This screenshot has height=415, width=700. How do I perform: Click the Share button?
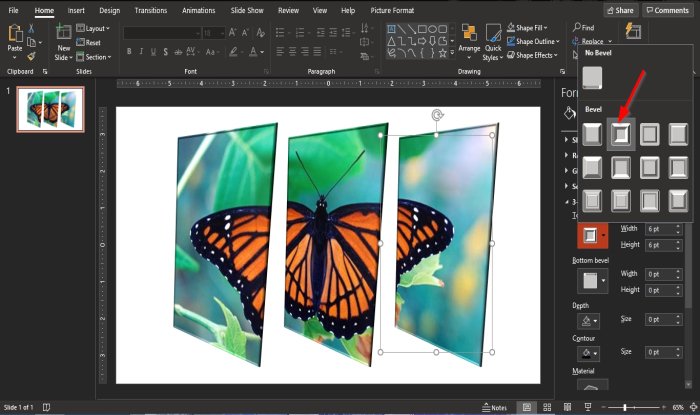619,10
